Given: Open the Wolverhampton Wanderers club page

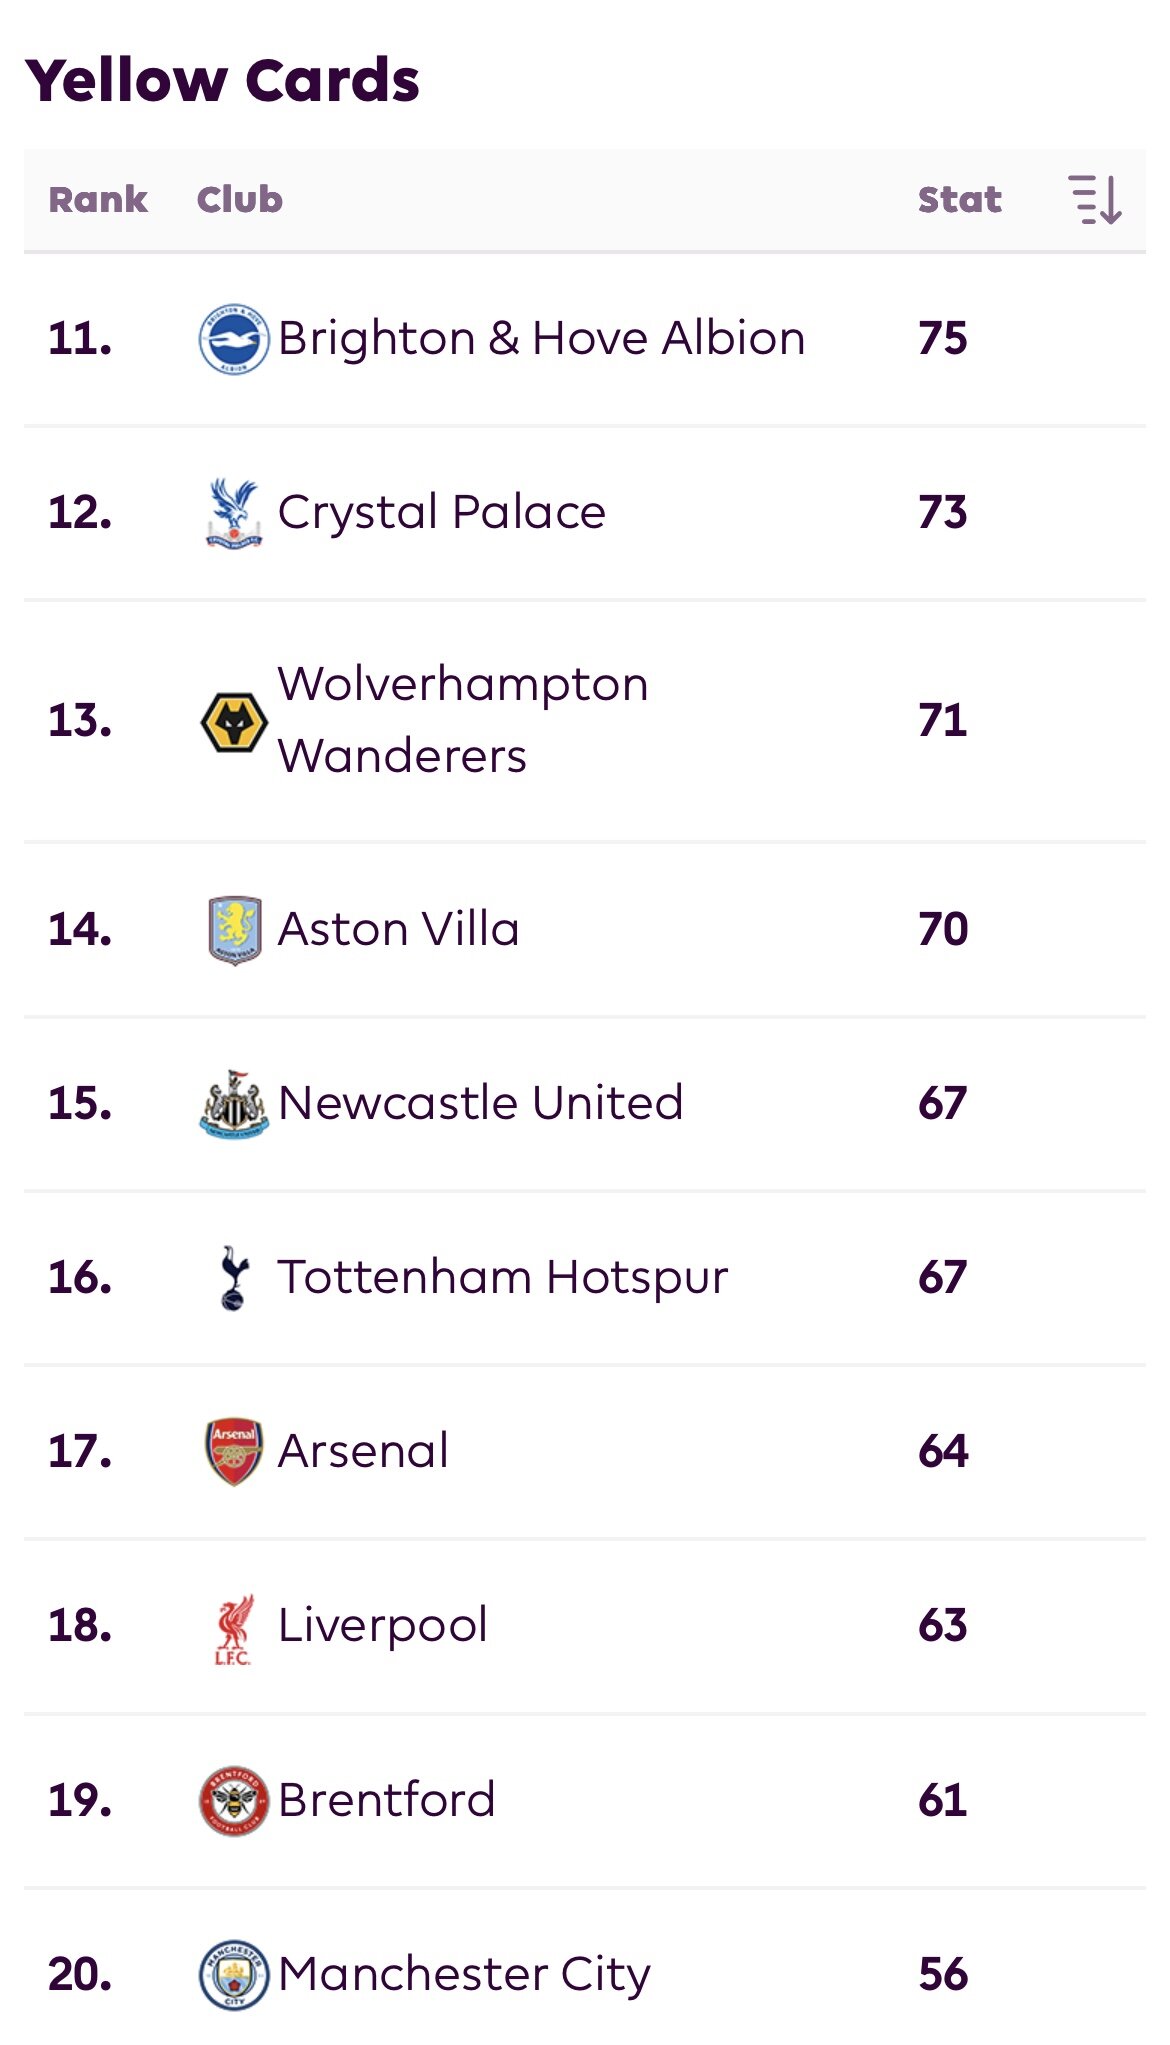Looking at the screenshot, I should point(463,720).
